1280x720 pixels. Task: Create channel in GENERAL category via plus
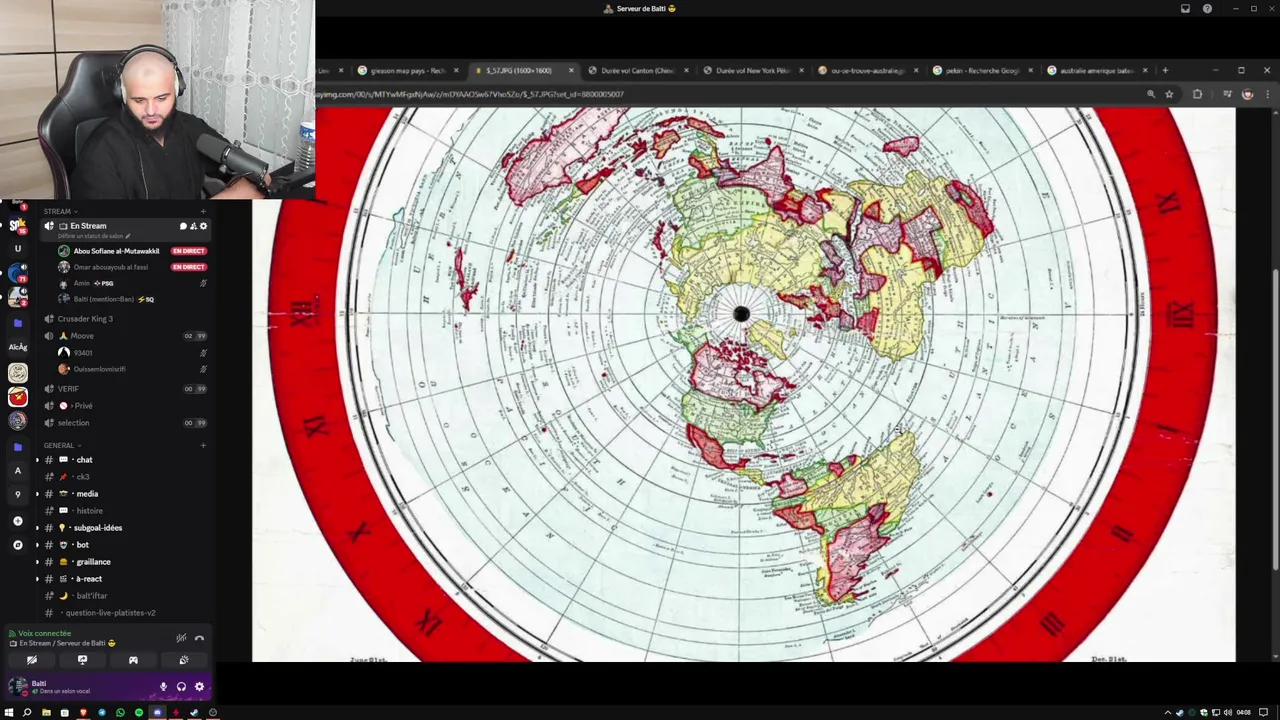tap(203, 445)
